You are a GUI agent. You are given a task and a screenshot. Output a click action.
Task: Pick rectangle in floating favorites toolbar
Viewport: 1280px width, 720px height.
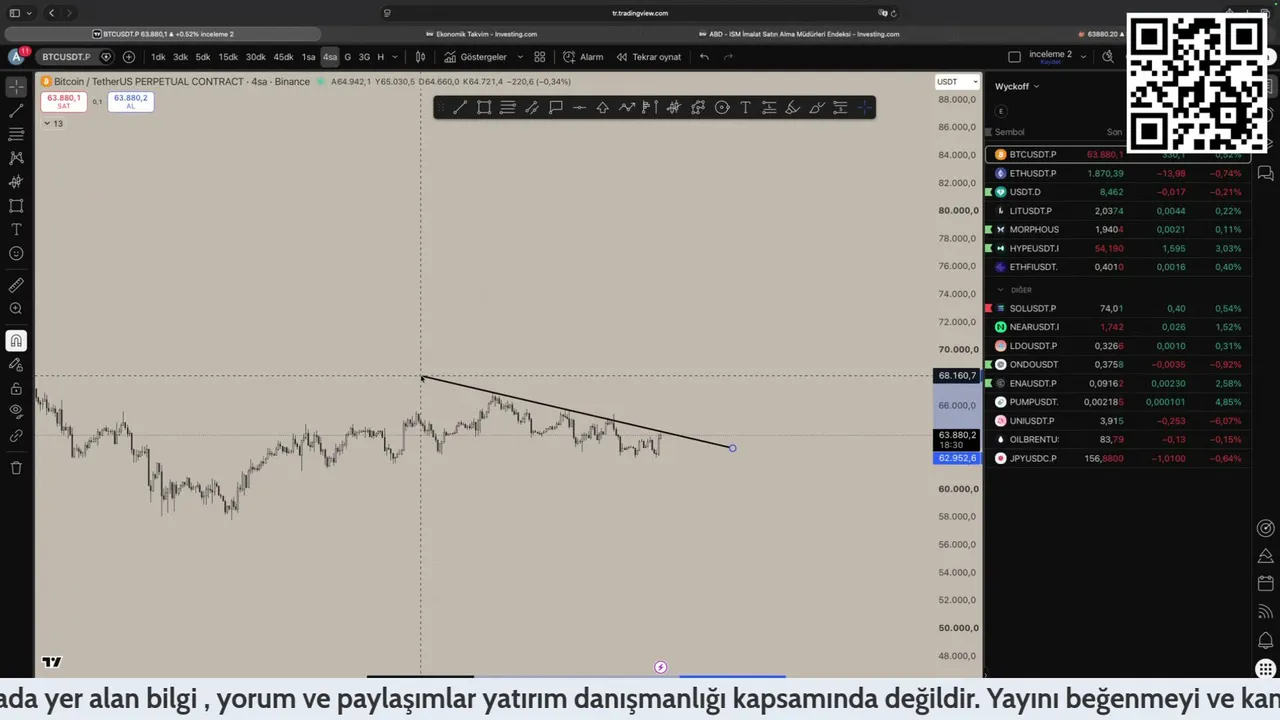pos(484,108)
